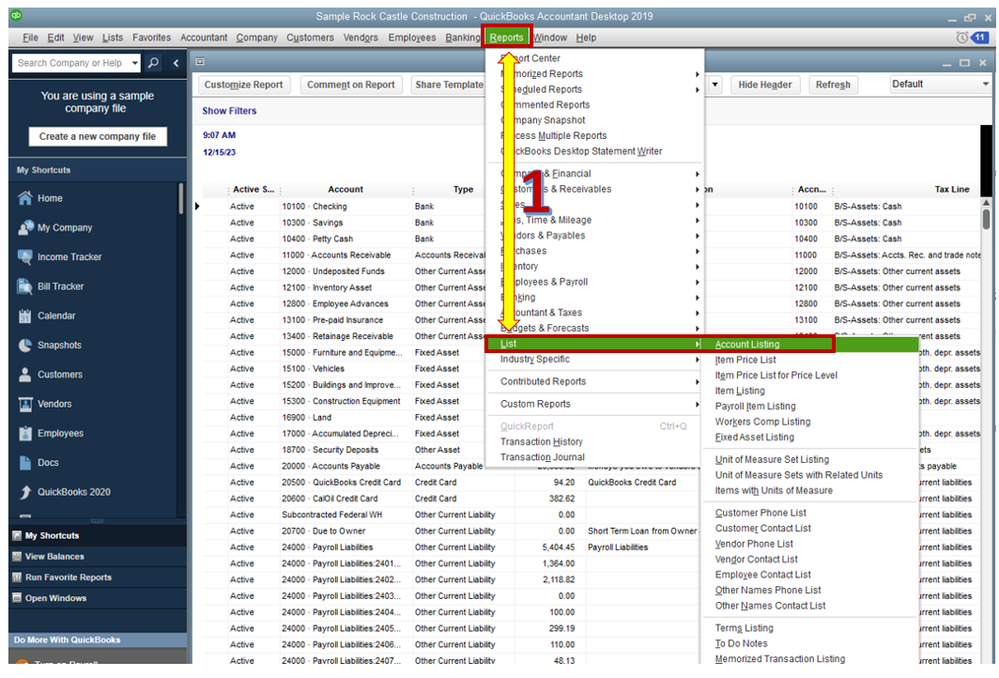Click Hide Header button
The image size is (999, 678).
coord(765,85)
